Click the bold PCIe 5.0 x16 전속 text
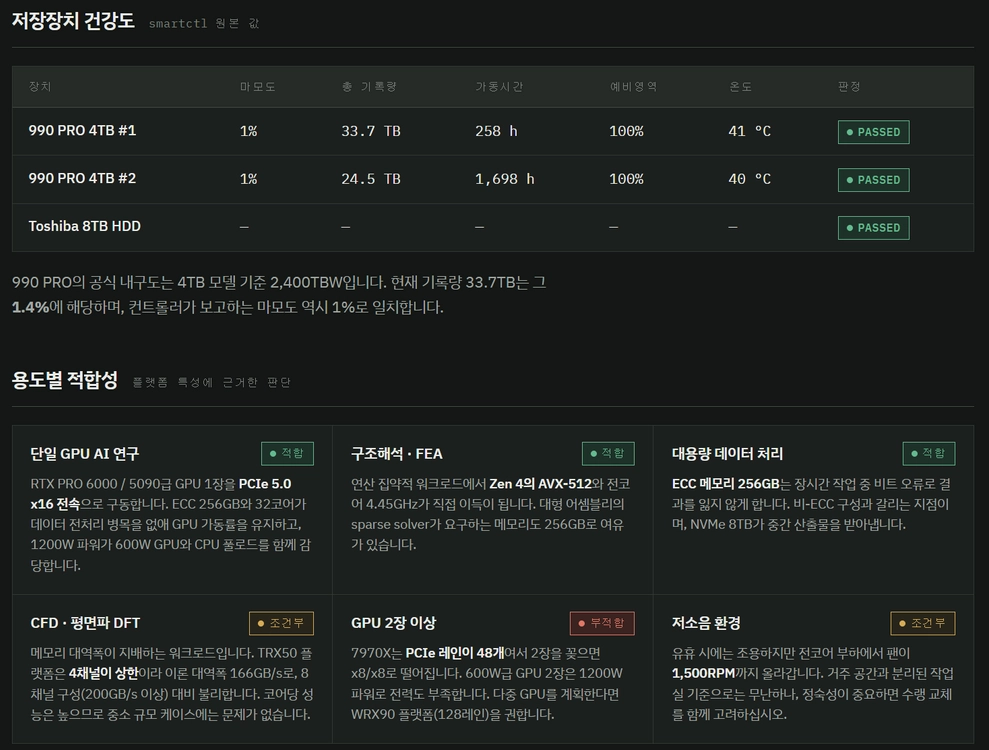989x750 pixels. pyautogui.click(x=161, y=494)
